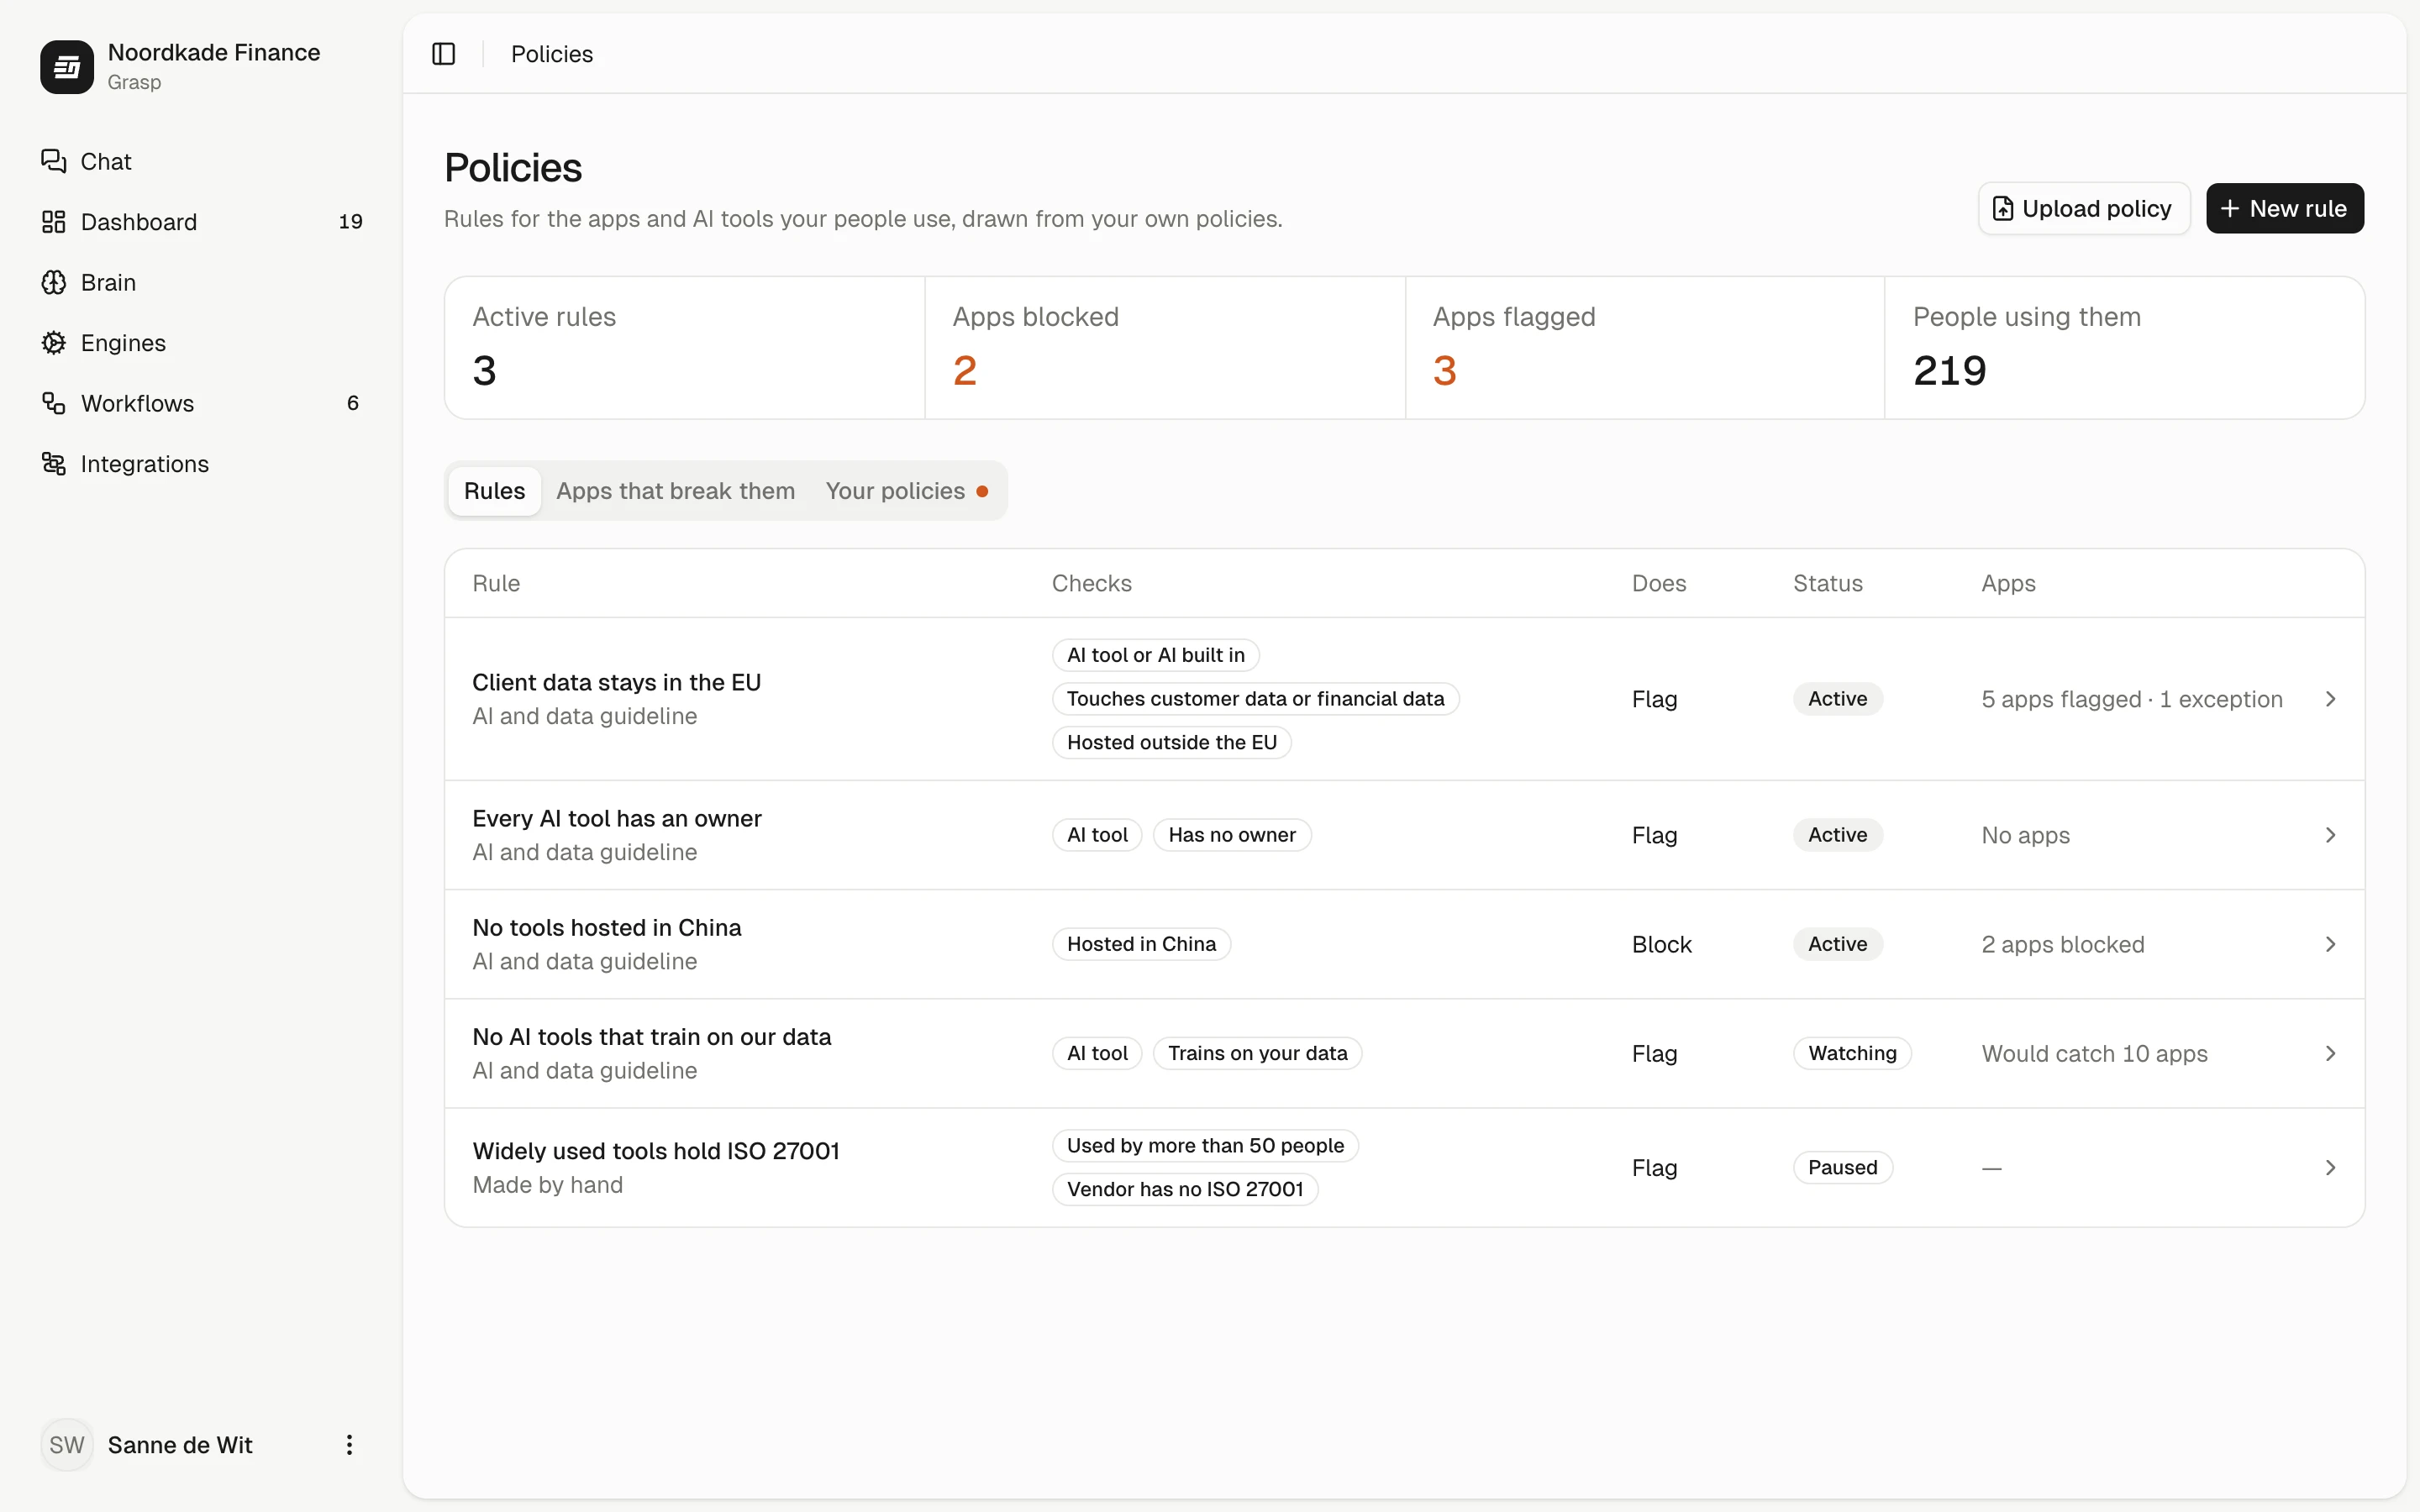Click the Active rules stat card
Viewport: 2420px width, 1512px height.
[x=685, y=348]
